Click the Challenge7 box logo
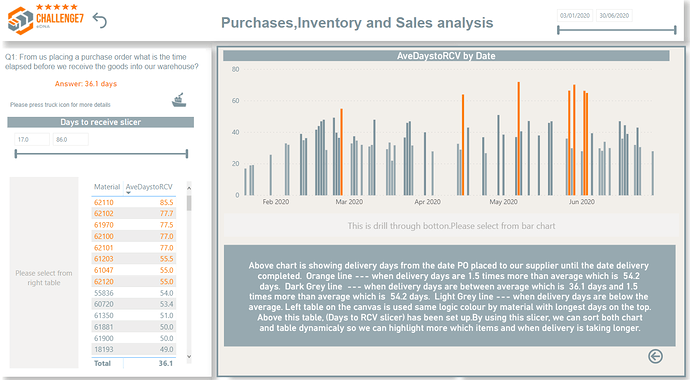Viewport: 690px width, 380px height. (21, 20)
